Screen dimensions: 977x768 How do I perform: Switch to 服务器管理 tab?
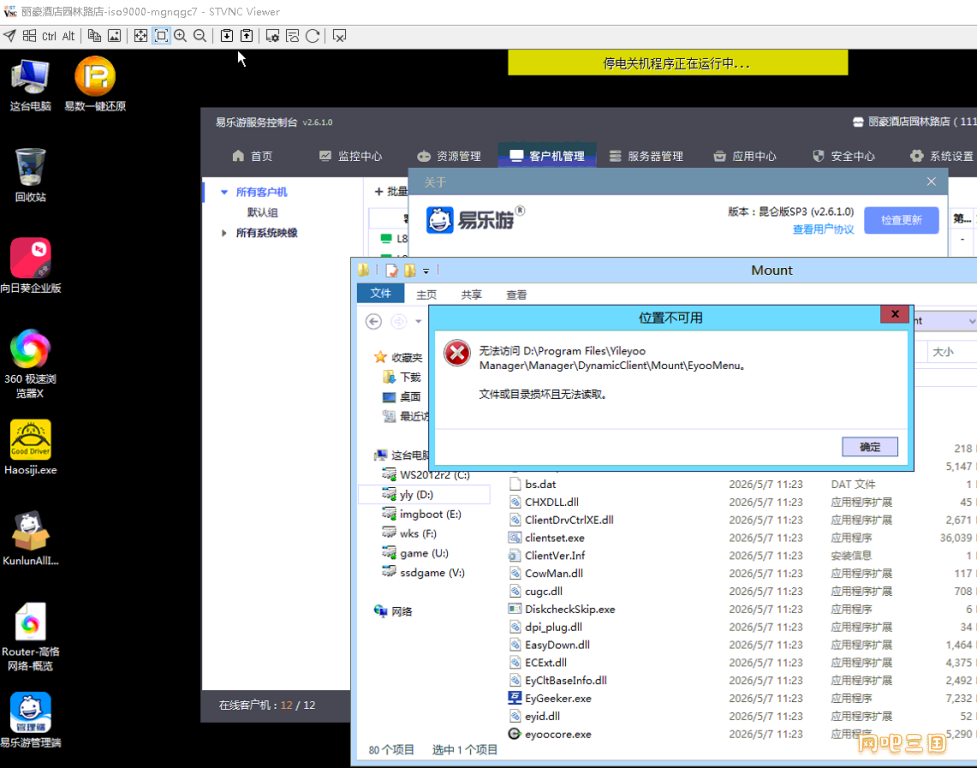click(646, 156)
